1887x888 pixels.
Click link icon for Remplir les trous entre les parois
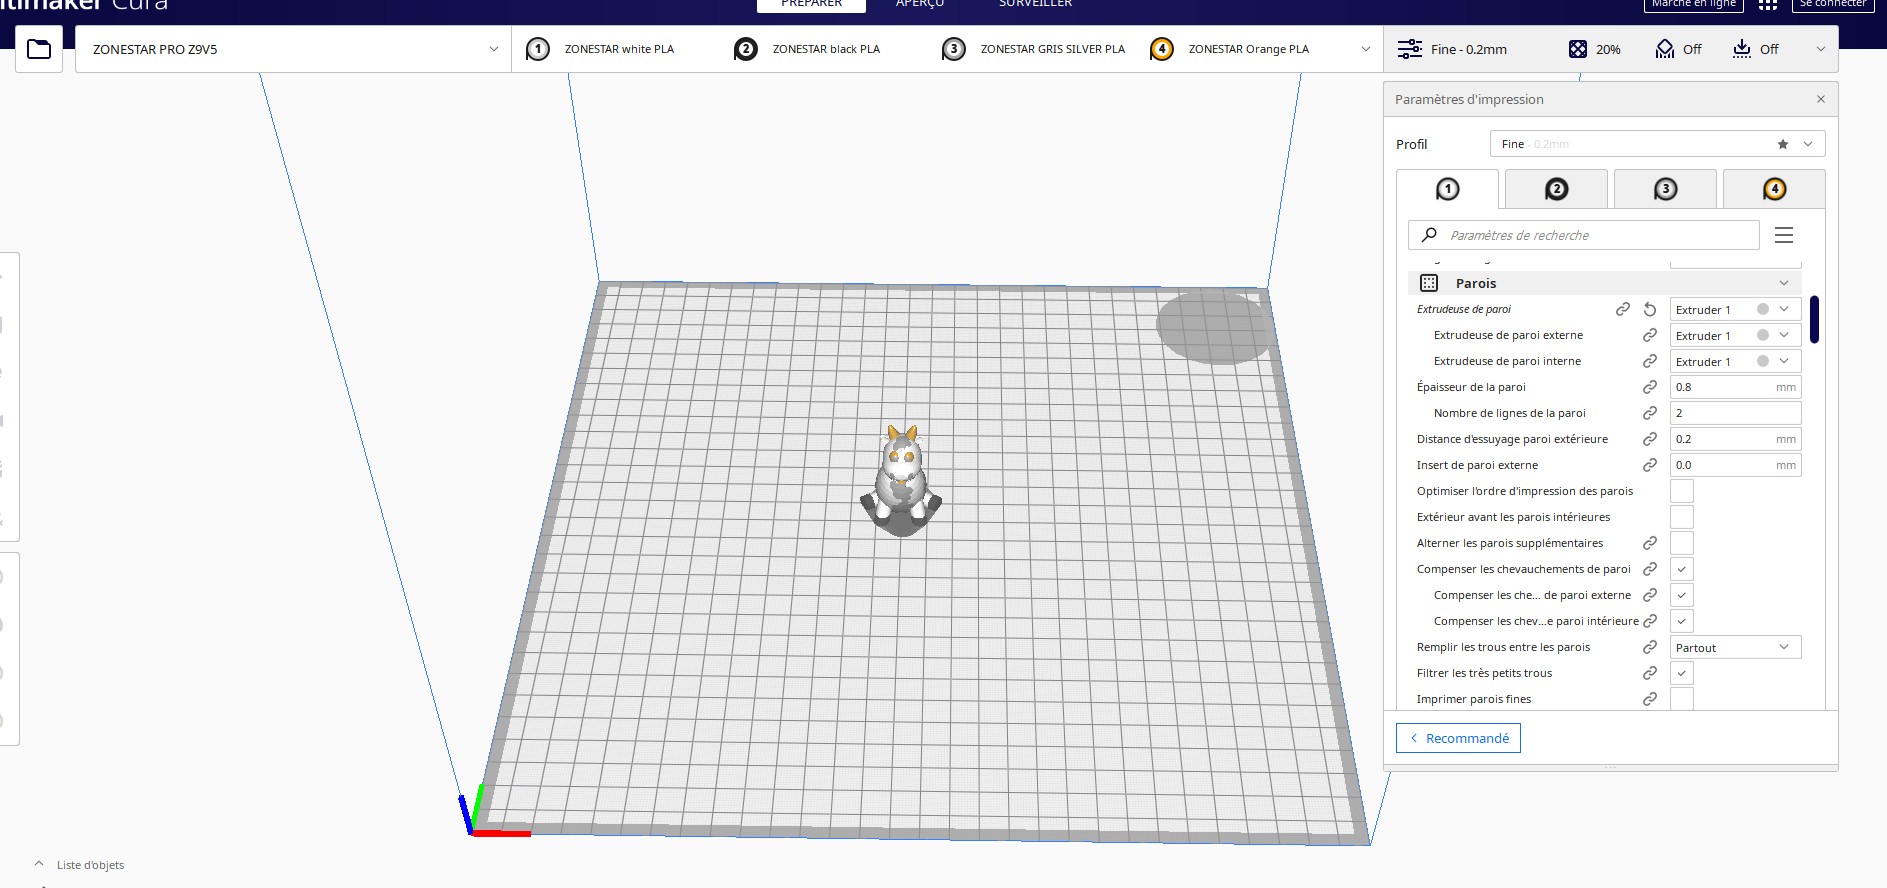[1650, 647]
